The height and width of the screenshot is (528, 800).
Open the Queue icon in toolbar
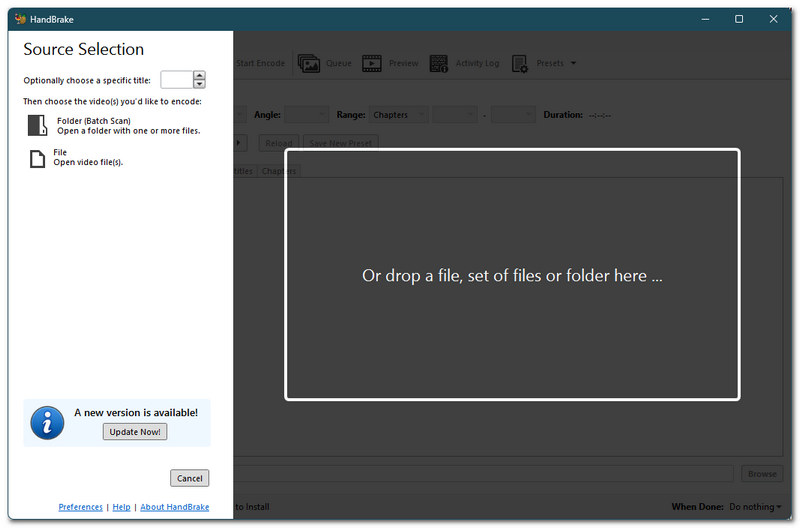point(309,63)
